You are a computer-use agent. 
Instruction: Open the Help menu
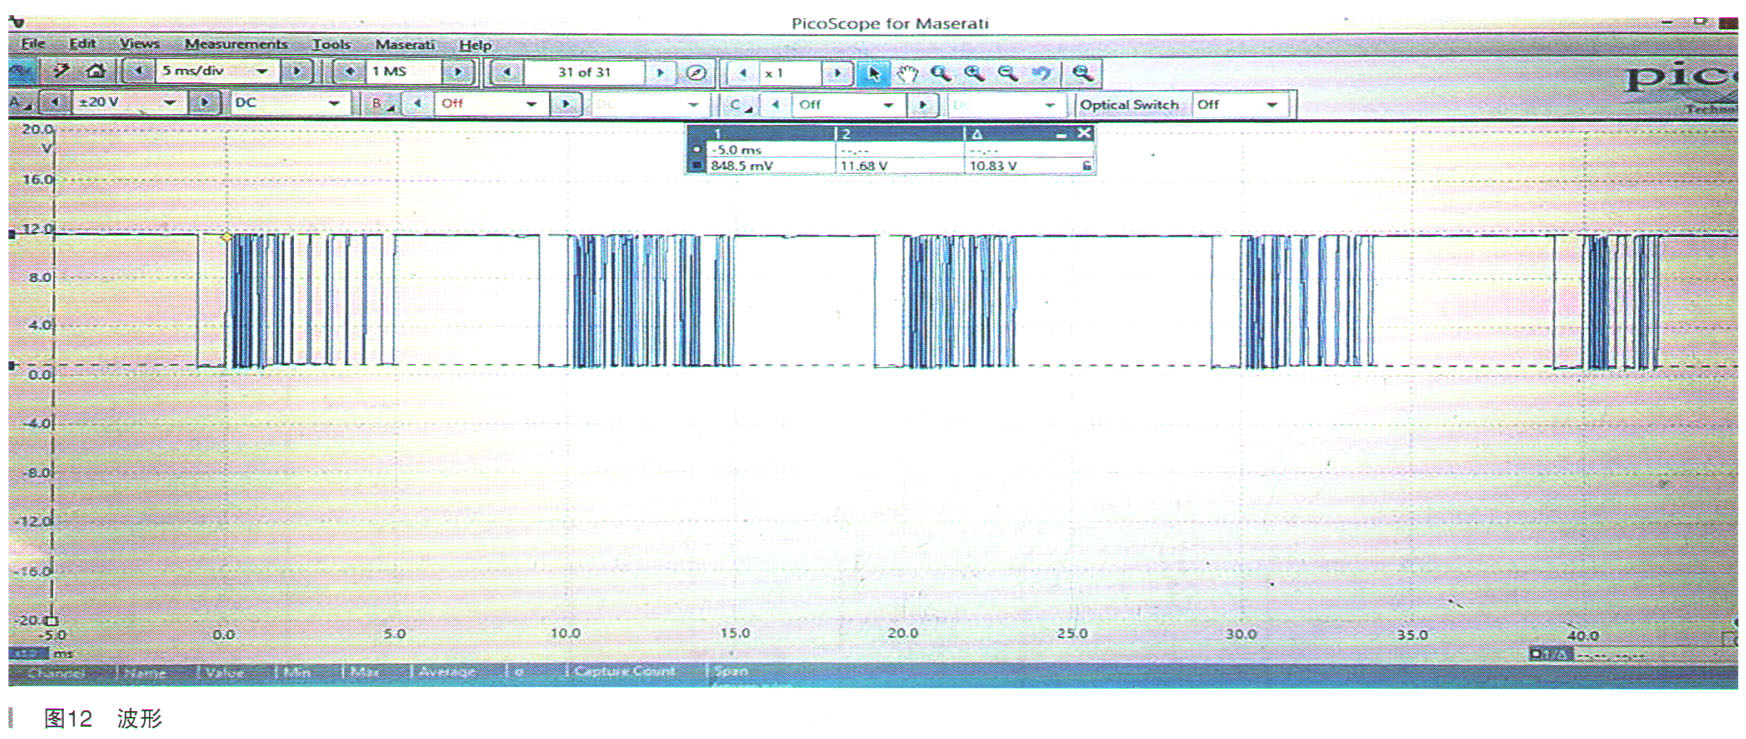point(475,45)
